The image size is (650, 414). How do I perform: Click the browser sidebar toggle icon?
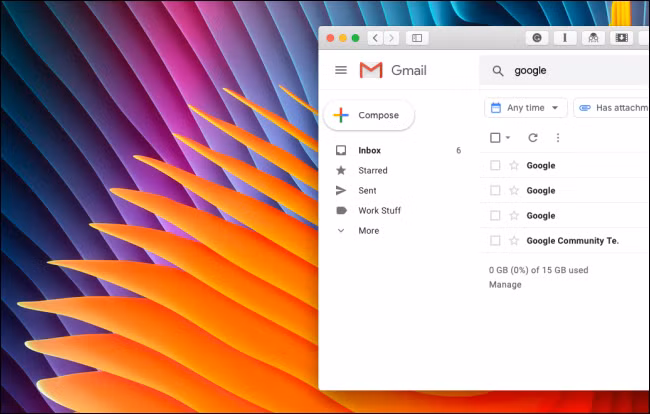point(417,38)
